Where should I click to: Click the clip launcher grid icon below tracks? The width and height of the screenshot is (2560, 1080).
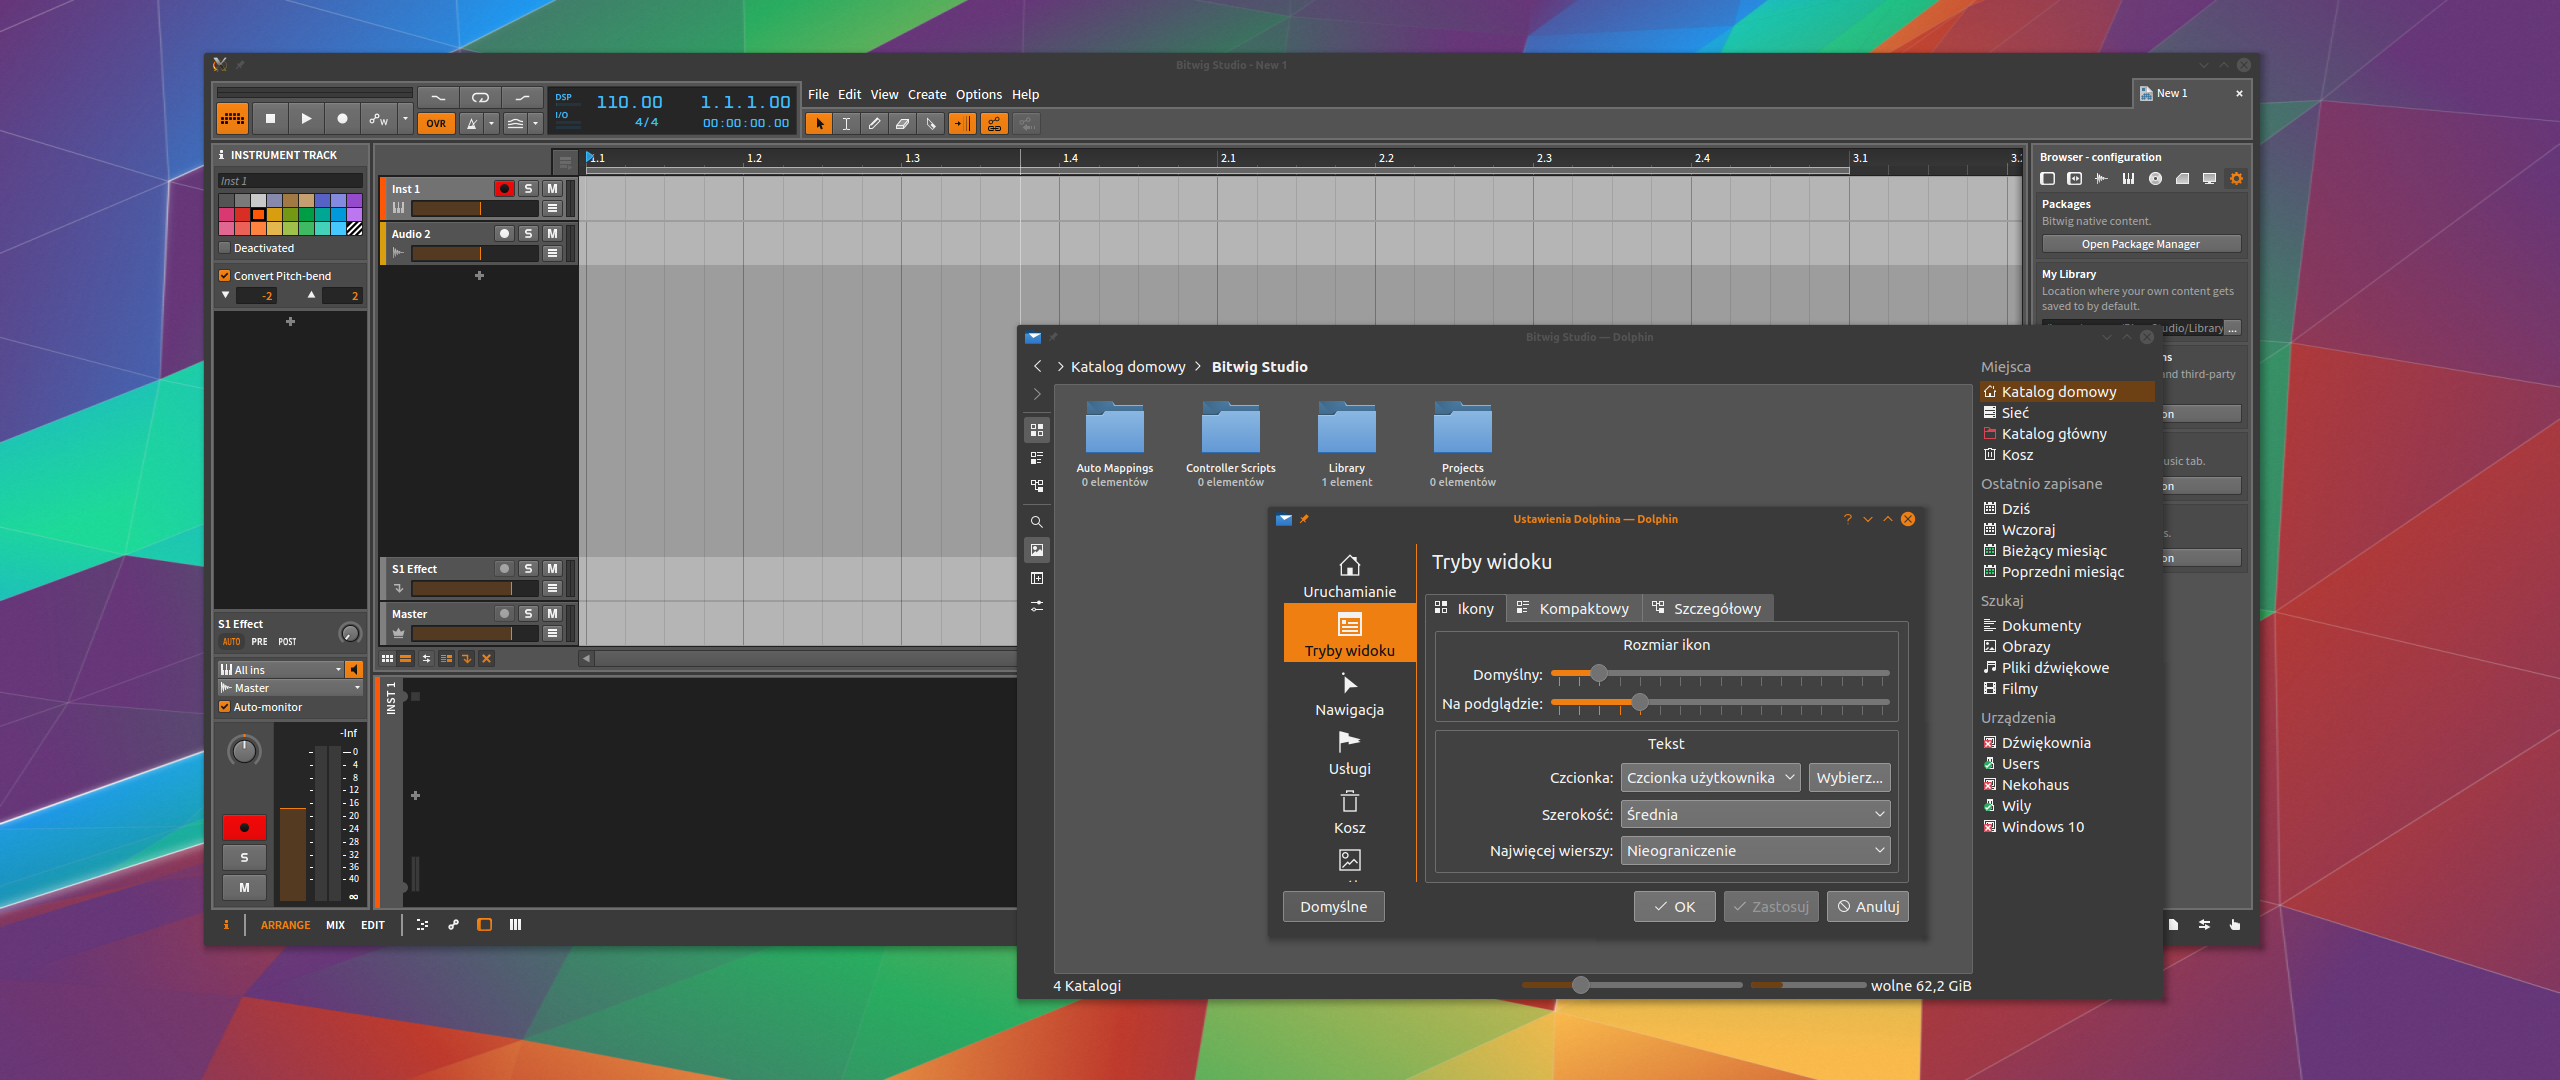[387, 659]
